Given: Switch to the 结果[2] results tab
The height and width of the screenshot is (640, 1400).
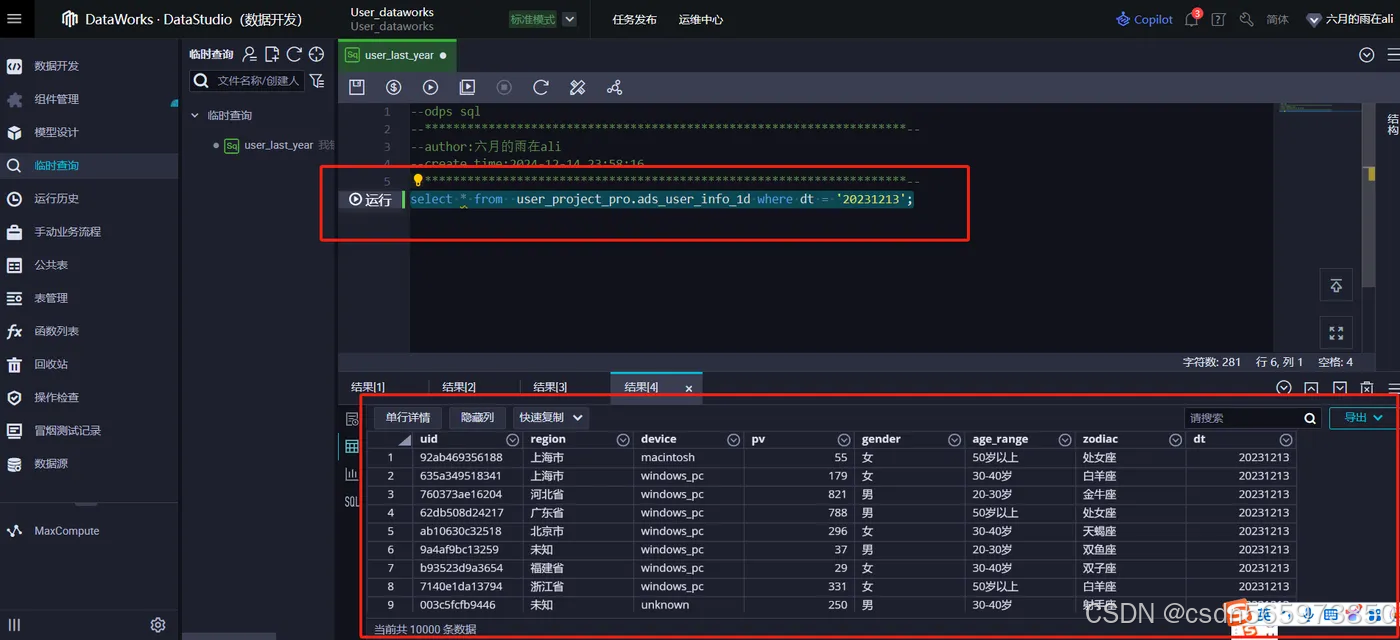Looking at the screenshot, I should coord(459,386).
